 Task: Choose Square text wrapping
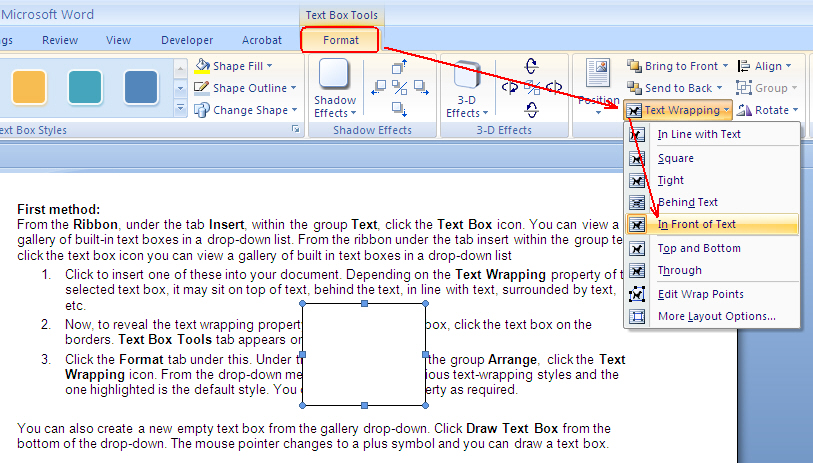coord(711,158)
